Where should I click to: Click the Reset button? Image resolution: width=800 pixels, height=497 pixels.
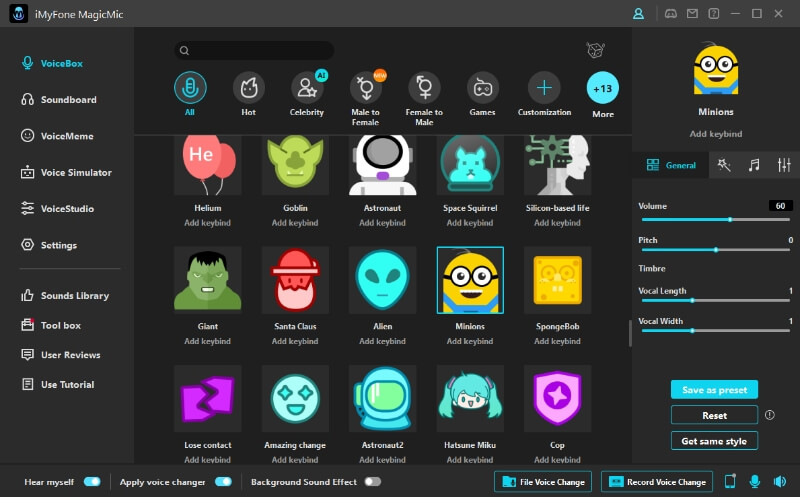(x=714, y=415)
